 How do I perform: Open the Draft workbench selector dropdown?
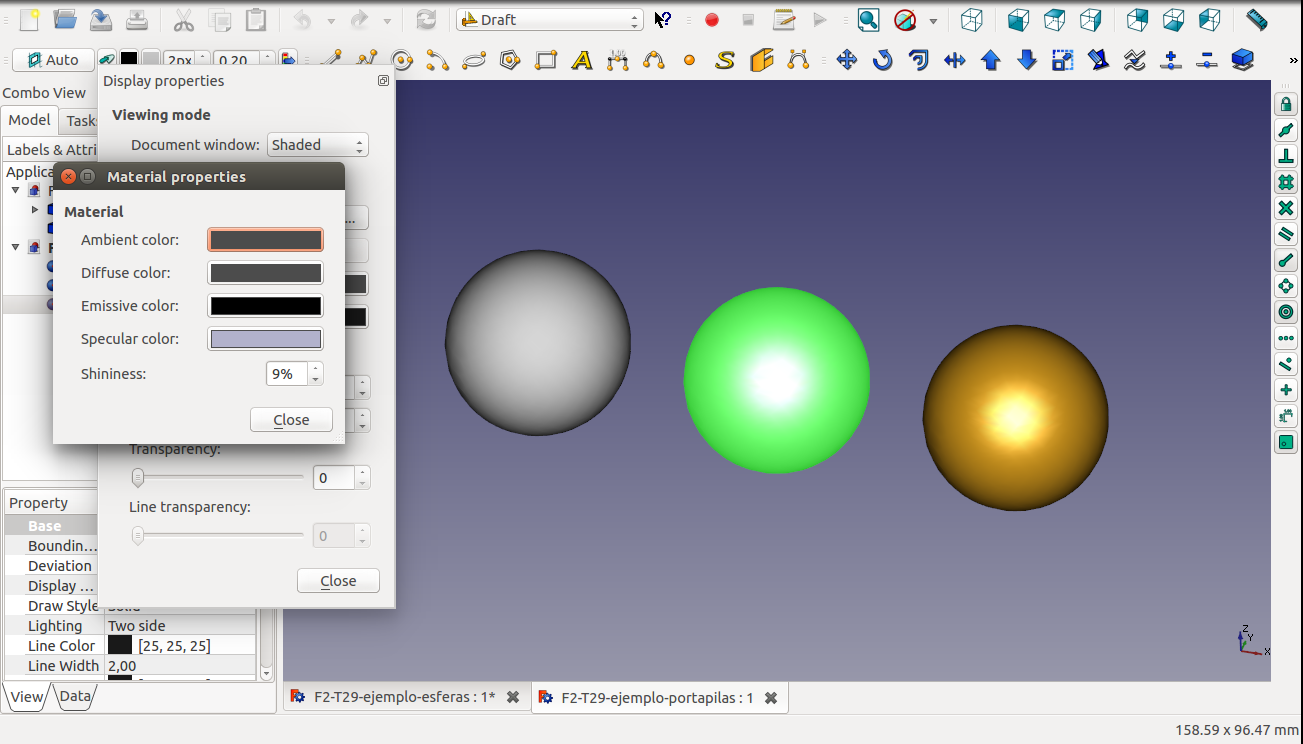click(x=549, y=20)
